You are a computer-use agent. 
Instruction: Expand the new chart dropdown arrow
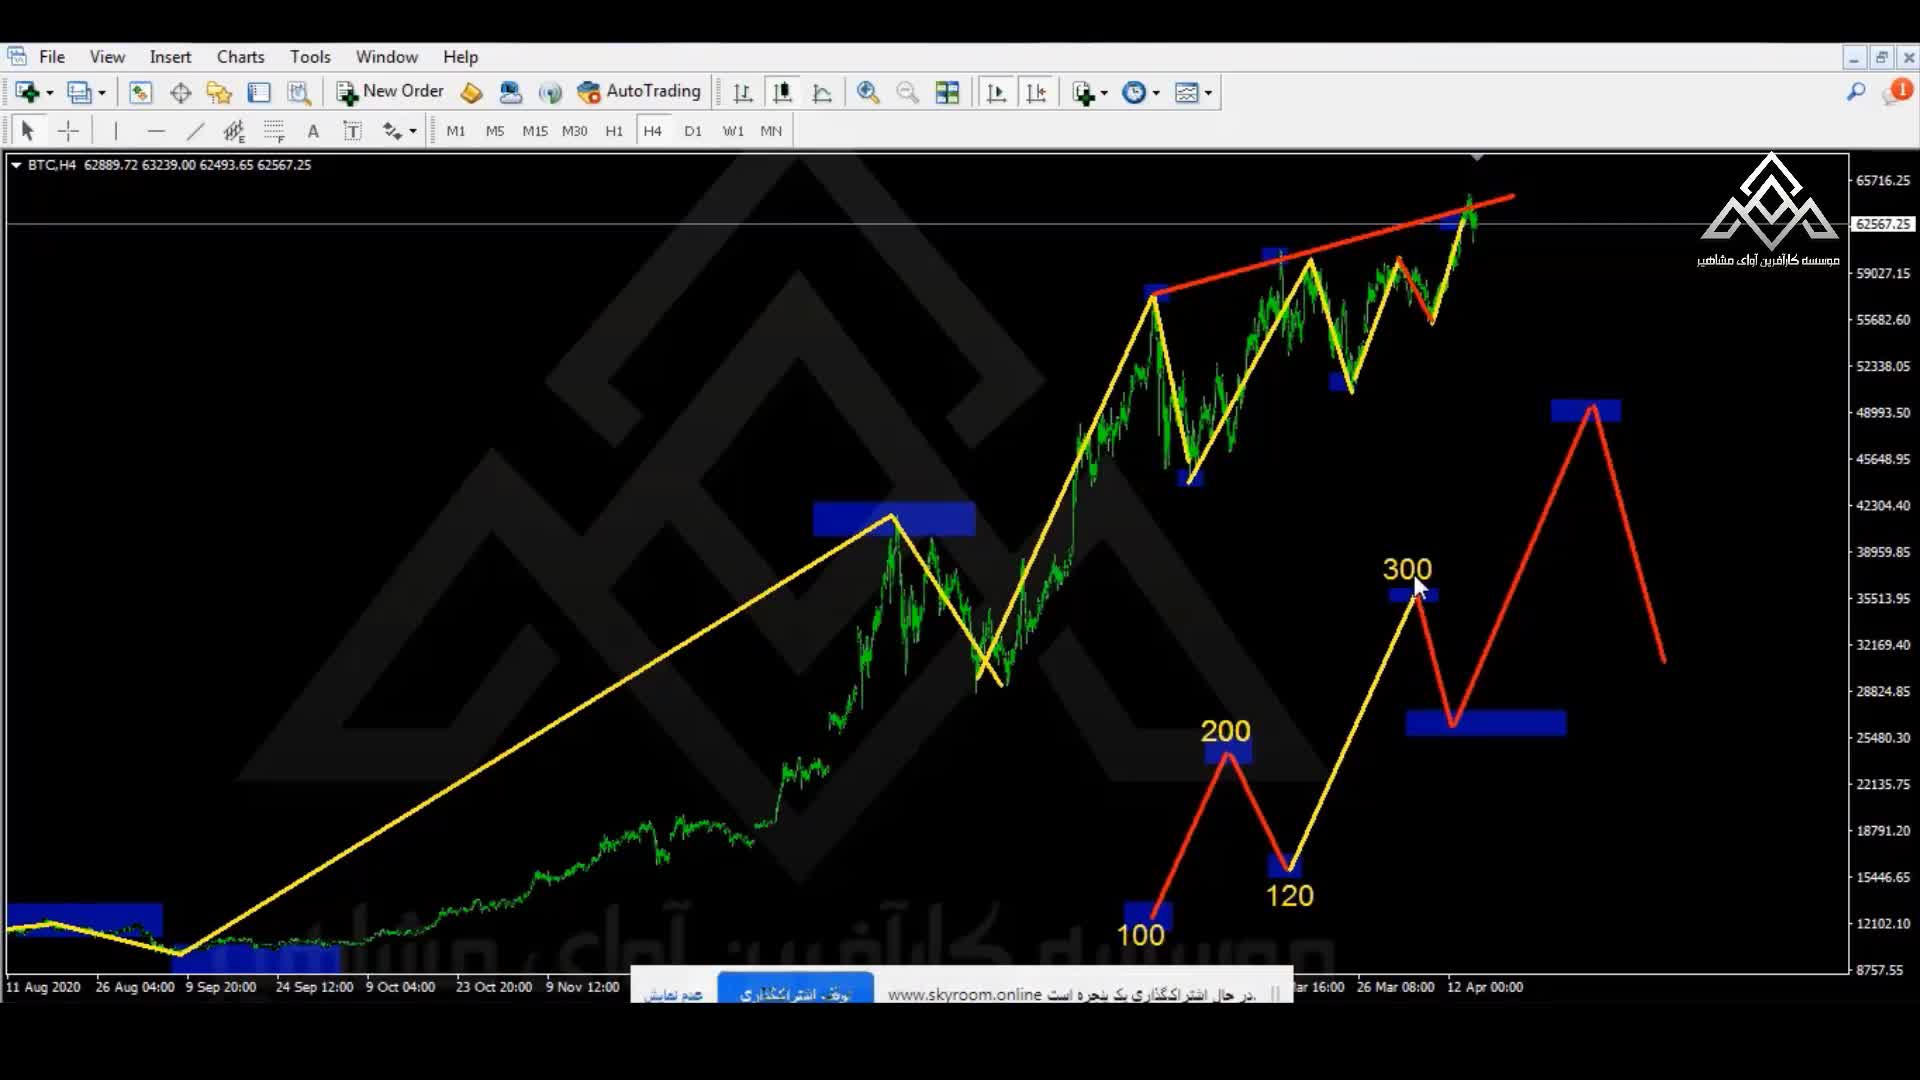(x=49, y=93)
